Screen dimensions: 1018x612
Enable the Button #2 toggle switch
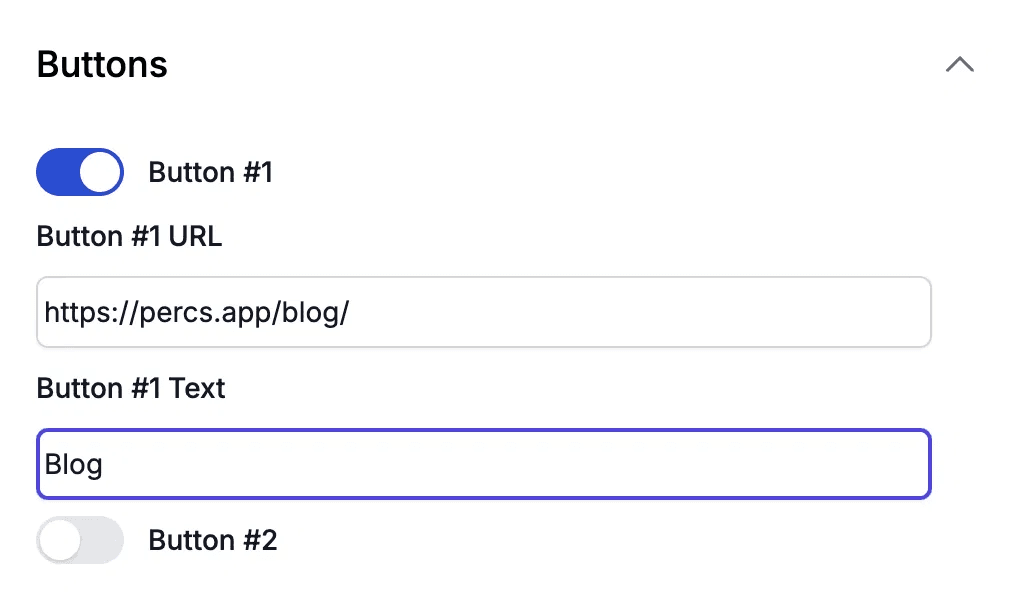[80, 540]
